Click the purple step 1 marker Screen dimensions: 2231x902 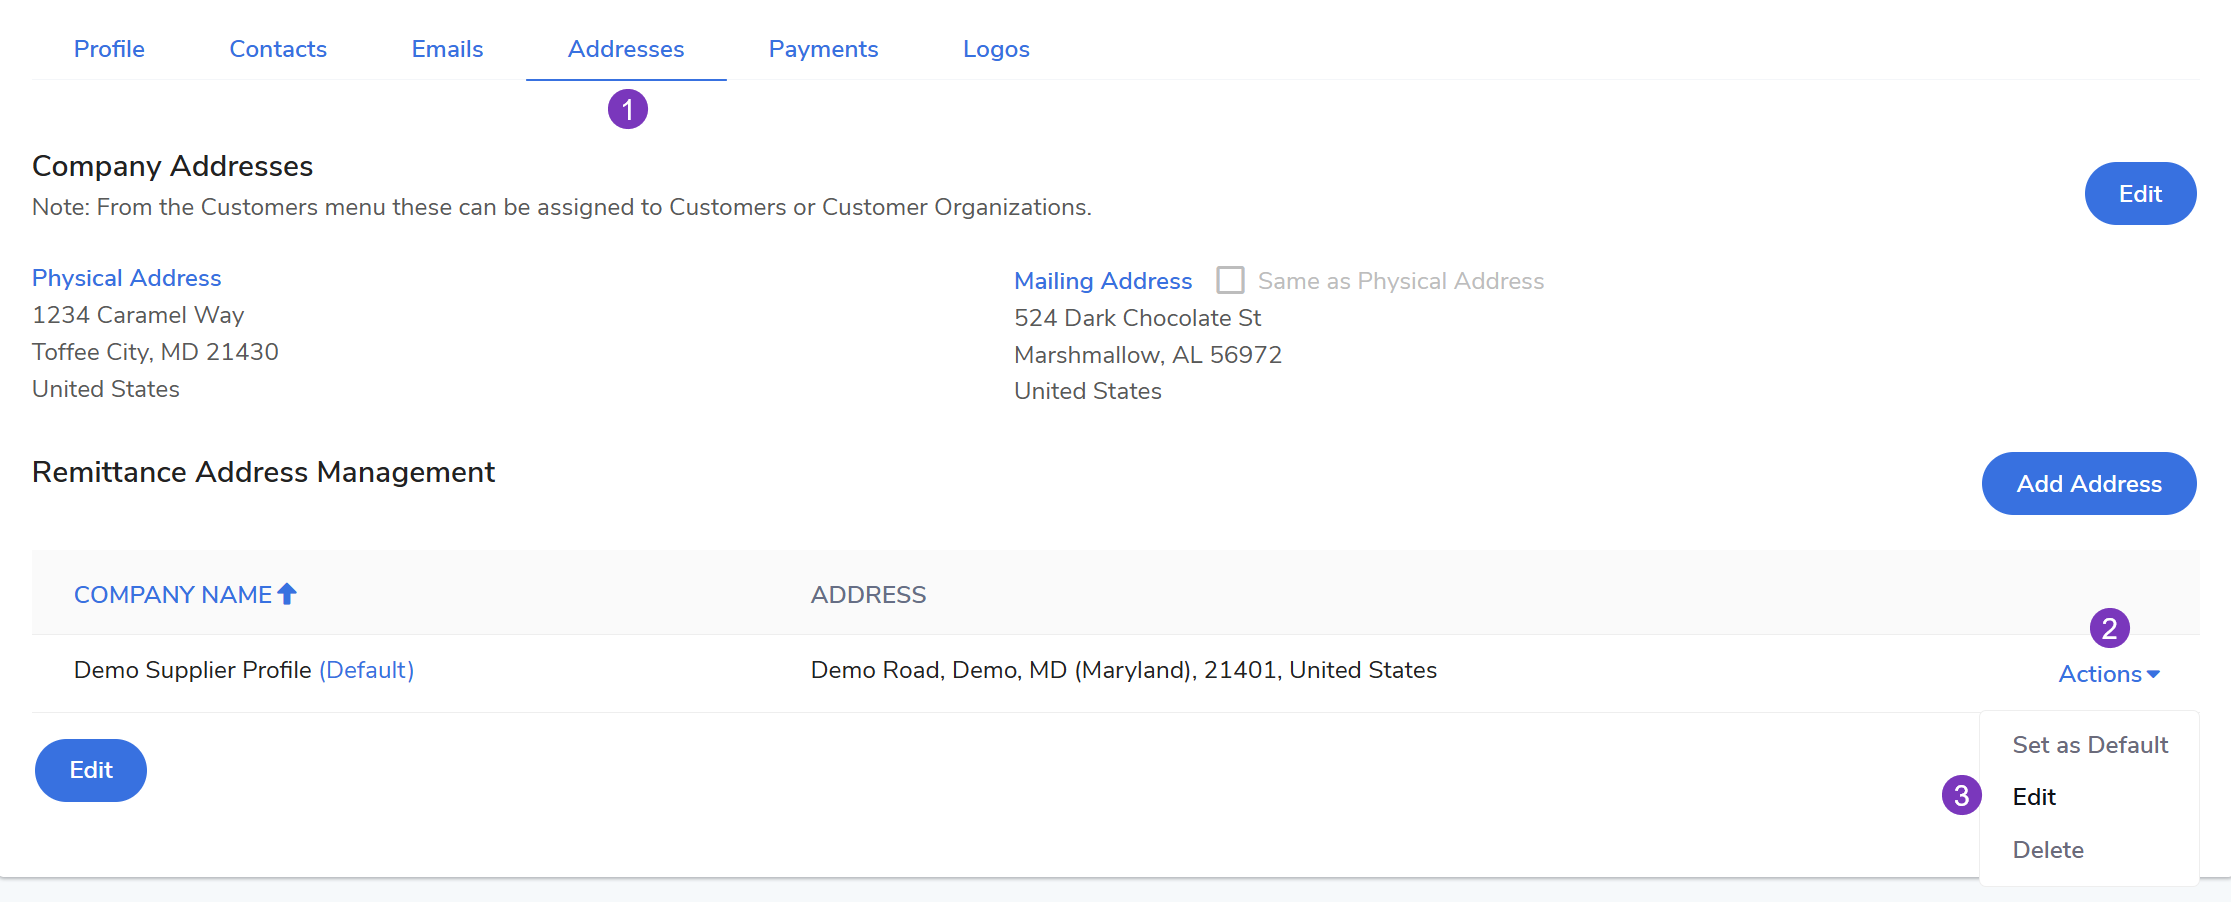click(627, 109)
